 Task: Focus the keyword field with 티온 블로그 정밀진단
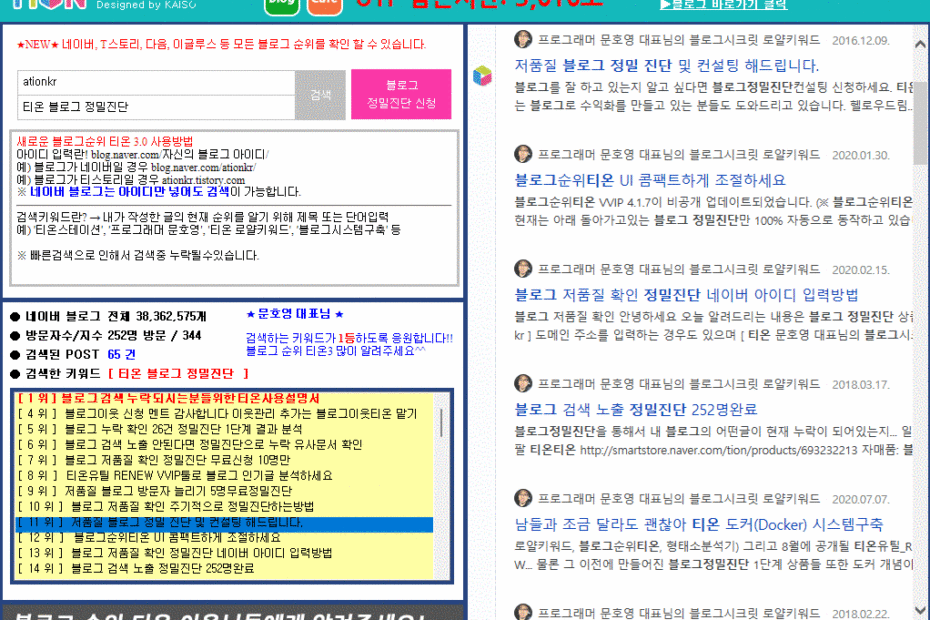tap(156, 107)
